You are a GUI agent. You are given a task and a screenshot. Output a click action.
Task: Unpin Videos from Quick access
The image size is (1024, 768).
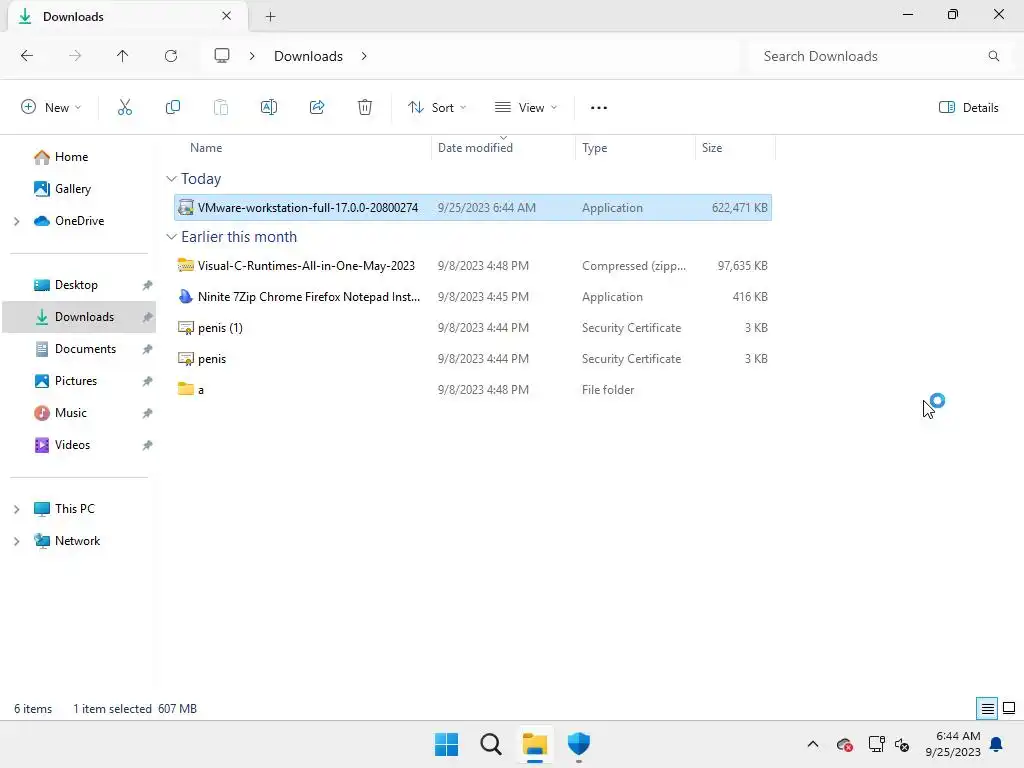[148, 445]
